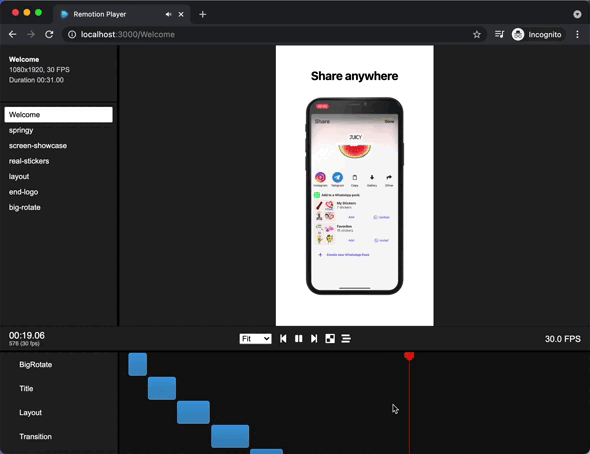Open the Fit zoom dropdown

point(255,339)
